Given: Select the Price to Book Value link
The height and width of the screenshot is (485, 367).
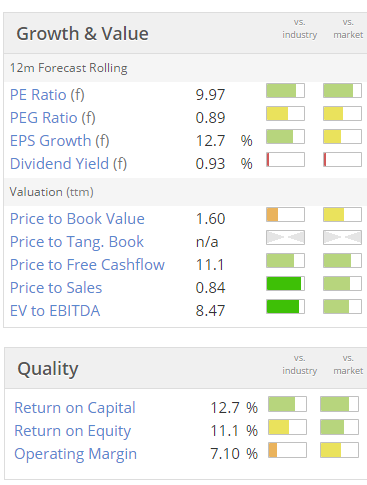Looking at the screenshot, I should (77, 219).
